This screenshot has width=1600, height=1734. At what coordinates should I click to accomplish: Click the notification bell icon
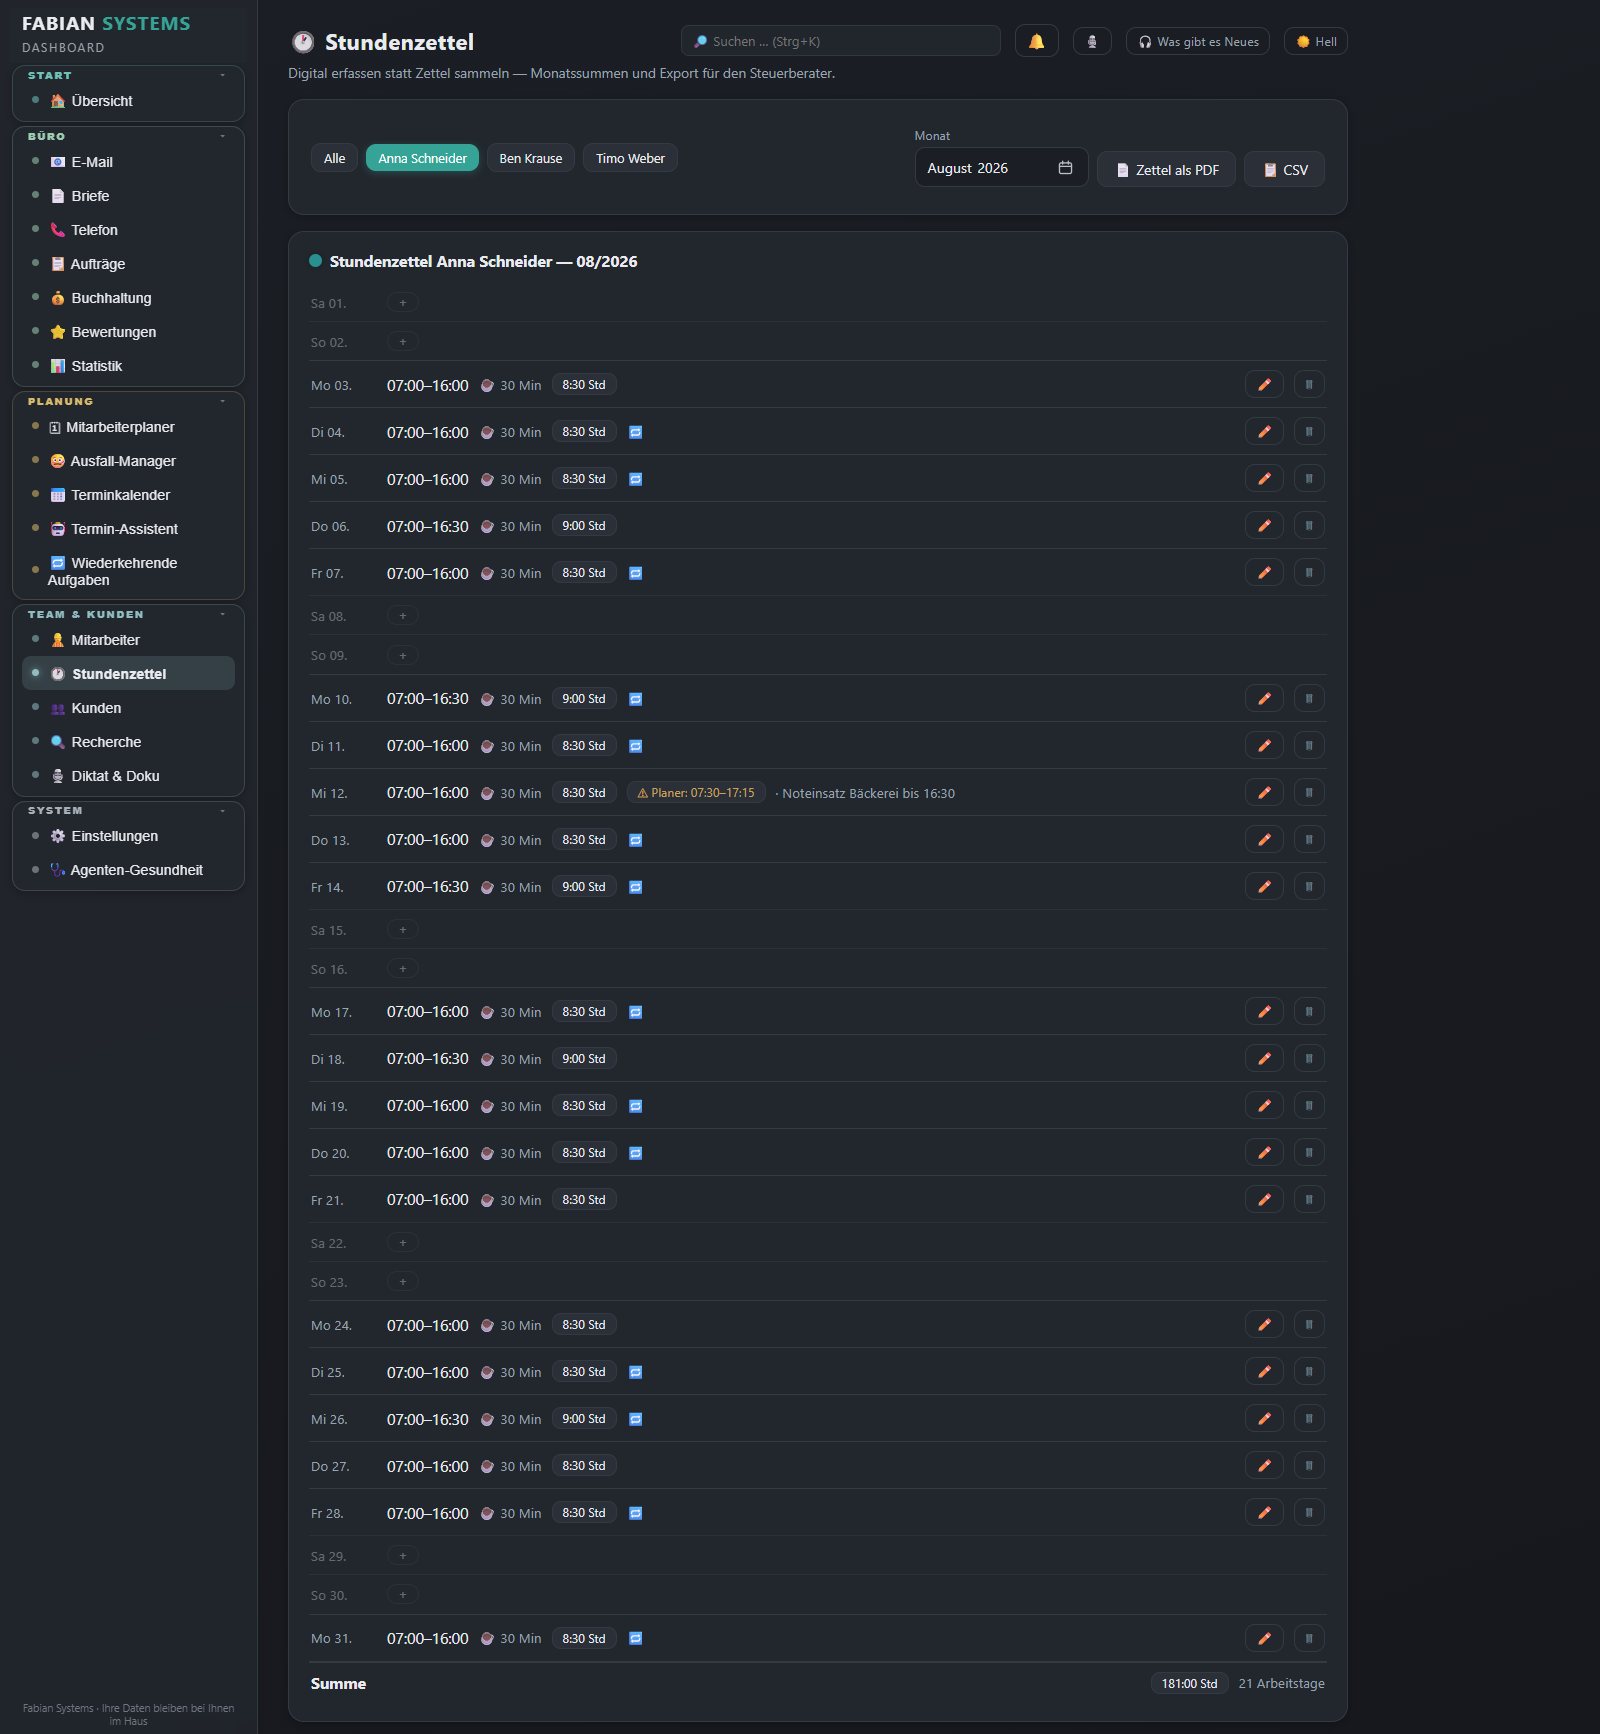click(1036, 41)
